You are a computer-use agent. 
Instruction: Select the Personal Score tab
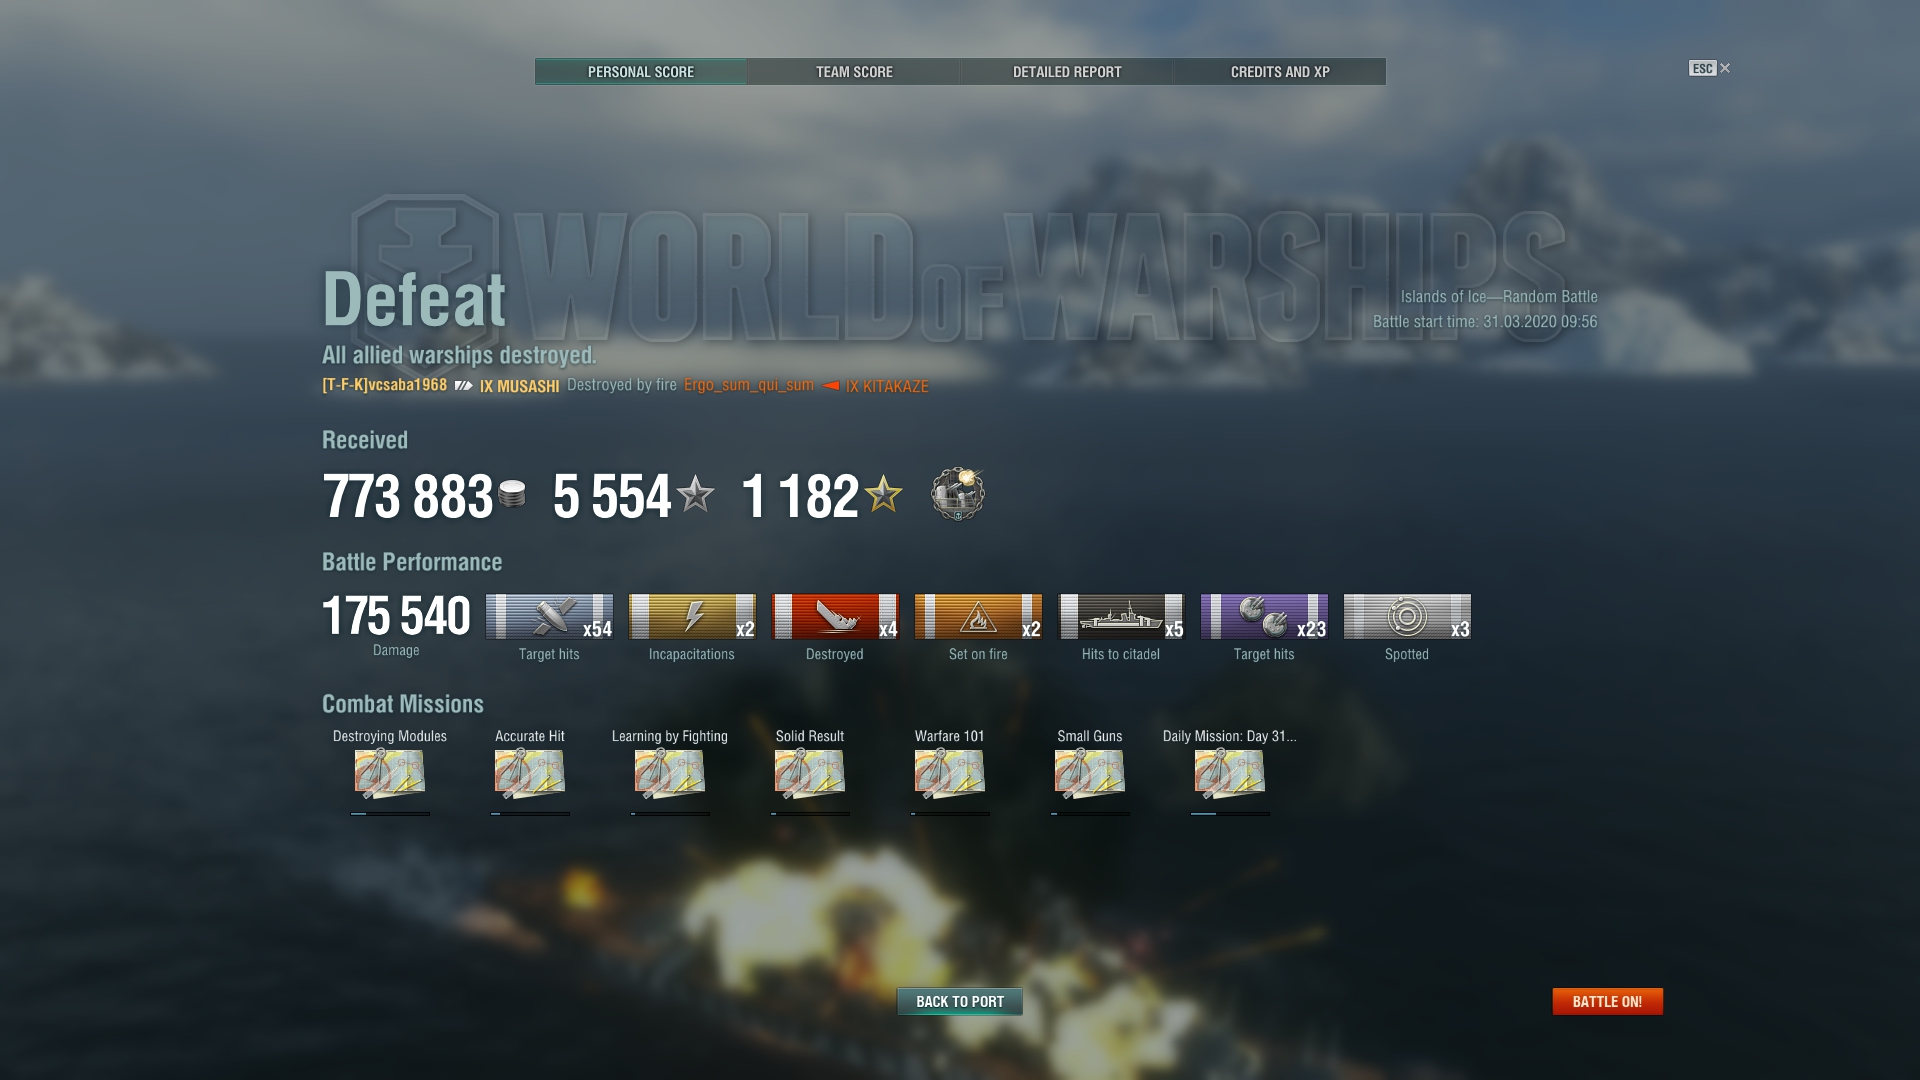click(641, 72)
